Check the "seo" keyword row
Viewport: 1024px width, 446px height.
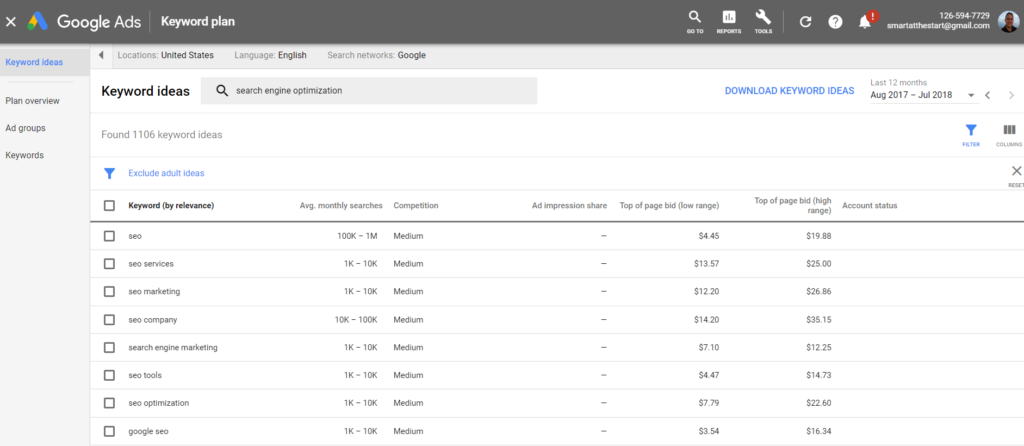click(109, 236)
